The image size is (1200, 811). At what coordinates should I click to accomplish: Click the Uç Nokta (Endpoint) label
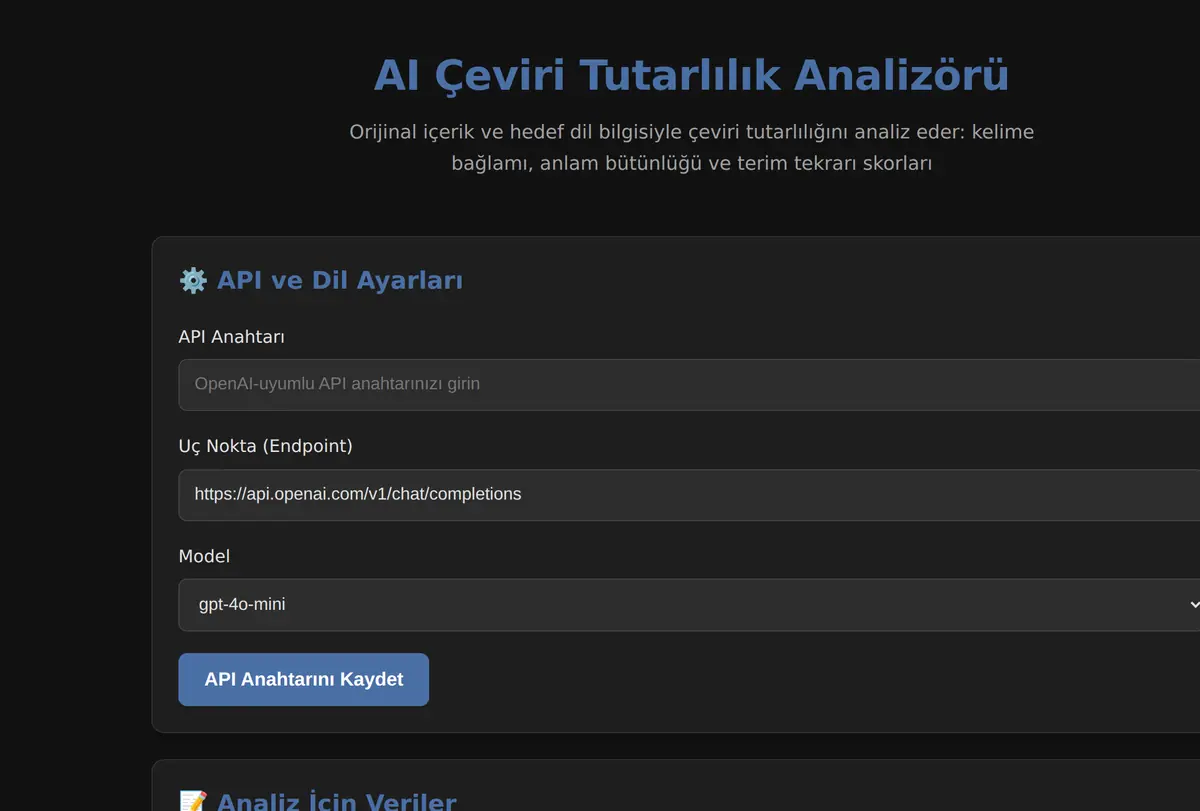pos(265,446)
